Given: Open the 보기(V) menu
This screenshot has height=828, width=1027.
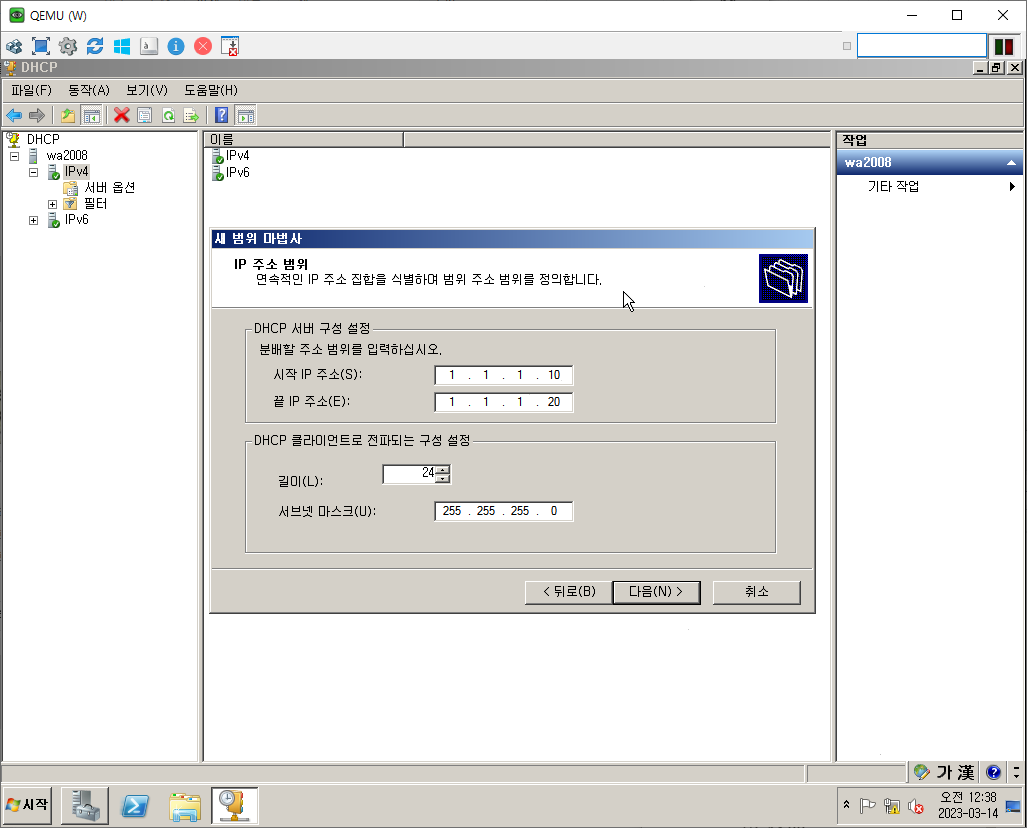Looking at the screenshot, I should (147, 90).
